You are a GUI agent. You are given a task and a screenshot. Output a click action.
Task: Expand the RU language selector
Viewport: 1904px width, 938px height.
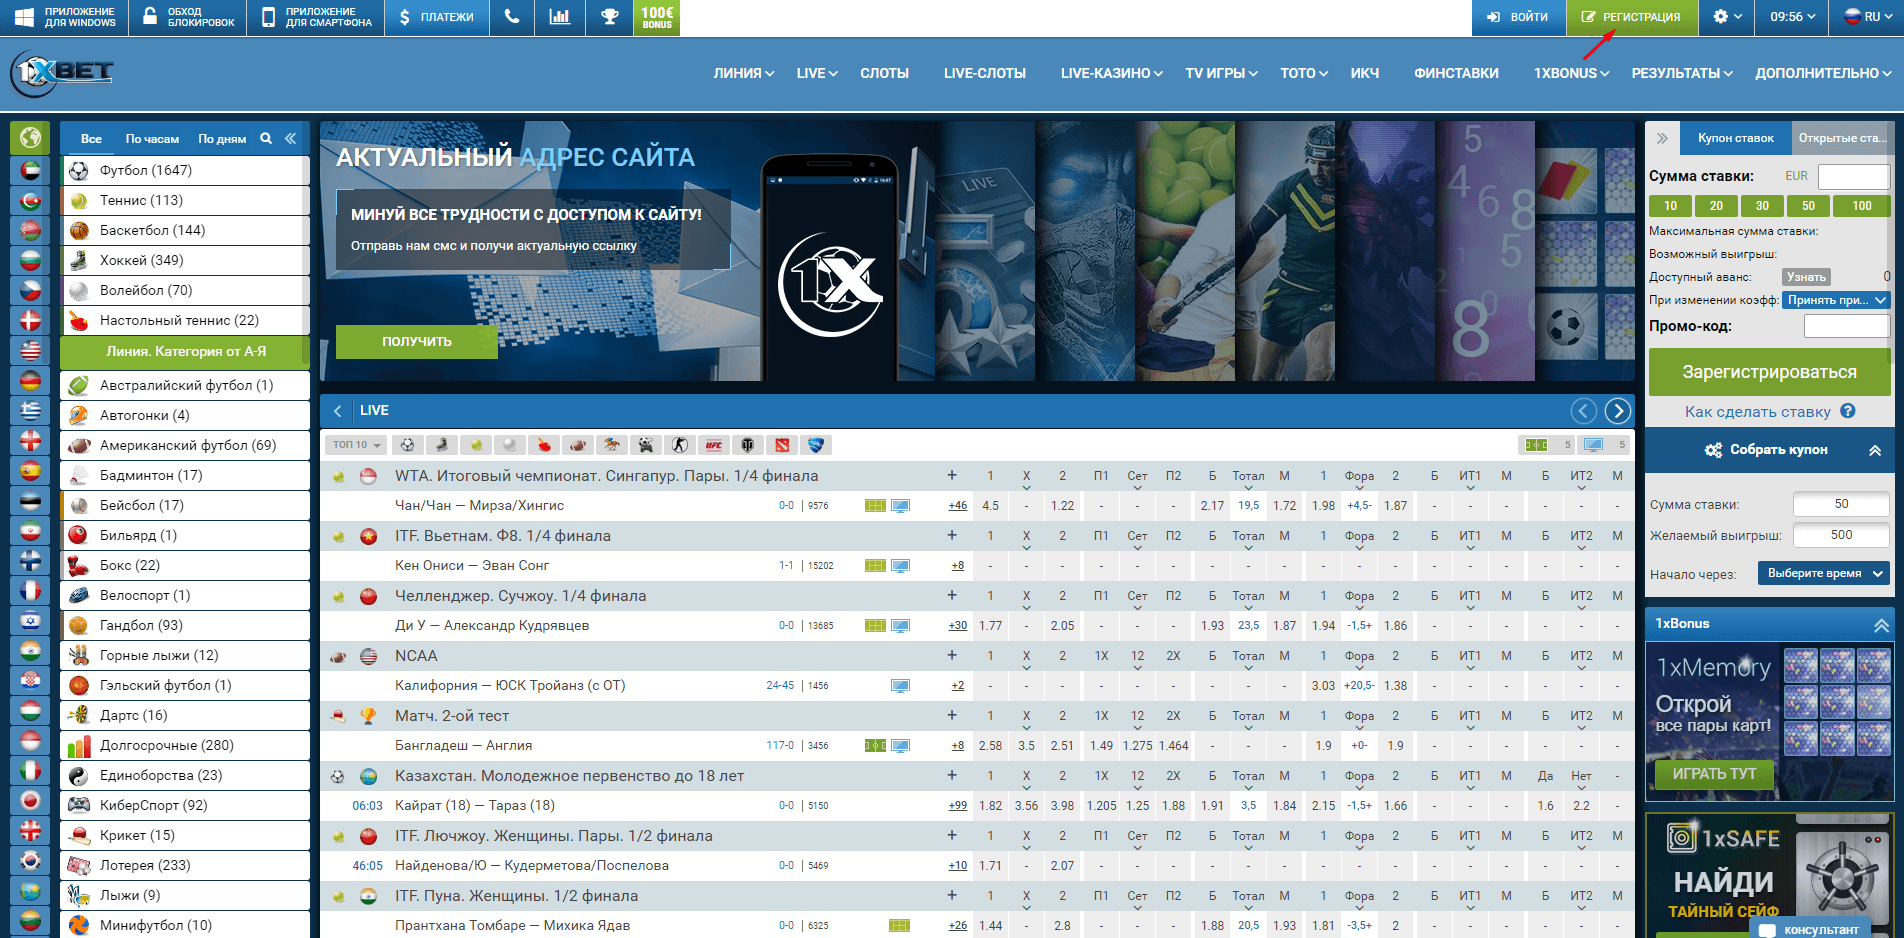click(x=1867, y=17)
